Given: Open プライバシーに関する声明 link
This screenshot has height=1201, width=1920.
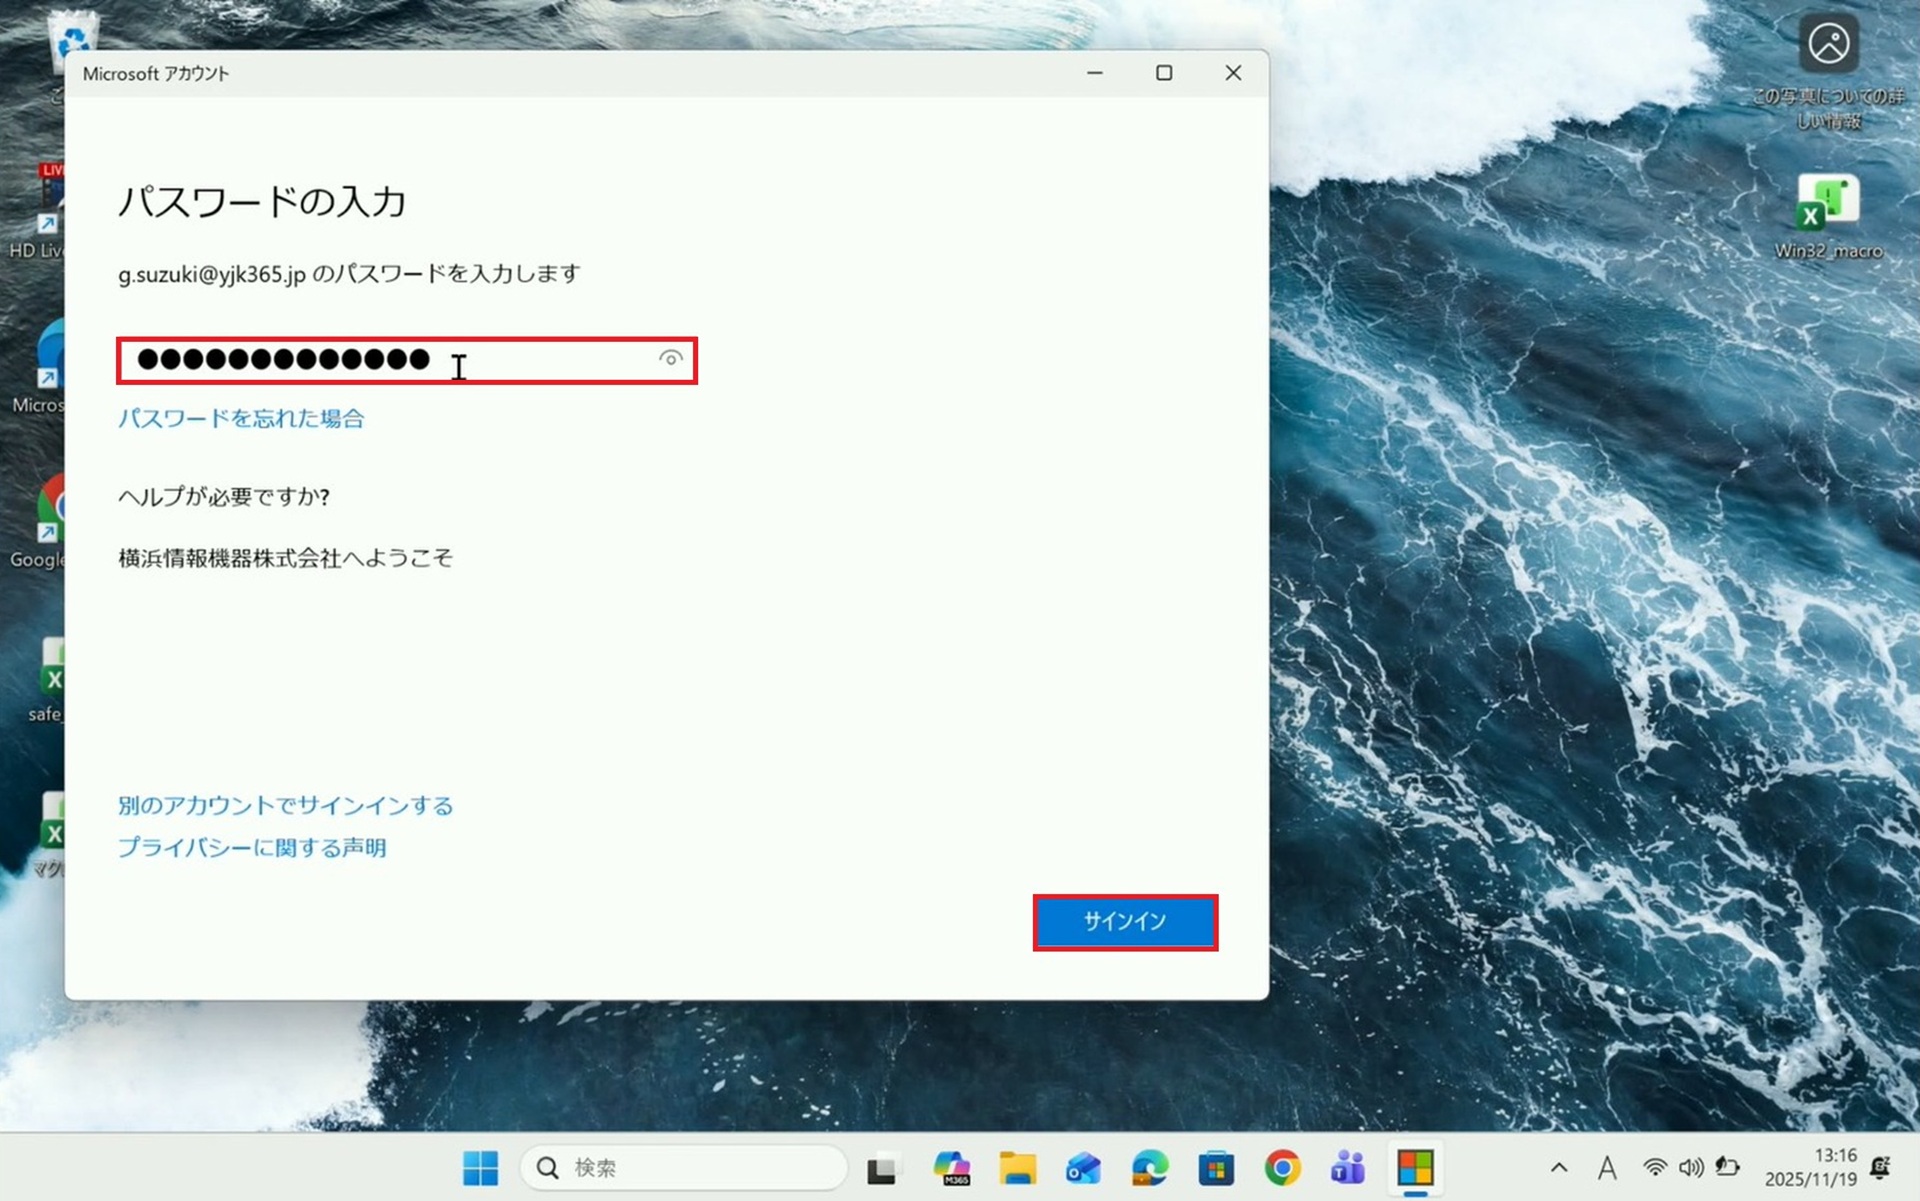Looking at the screenshot, I should pos(252,847).
